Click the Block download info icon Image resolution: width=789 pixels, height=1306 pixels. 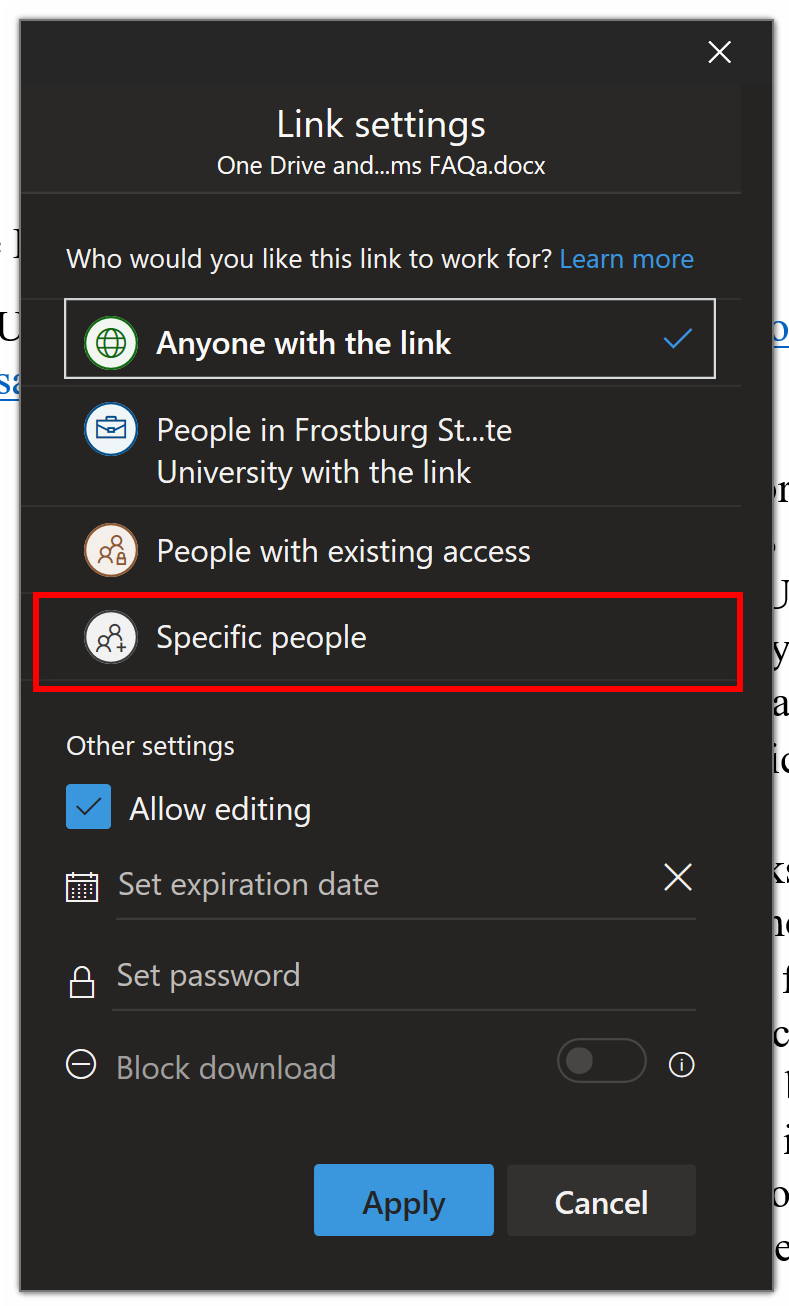click(682, 1065)
